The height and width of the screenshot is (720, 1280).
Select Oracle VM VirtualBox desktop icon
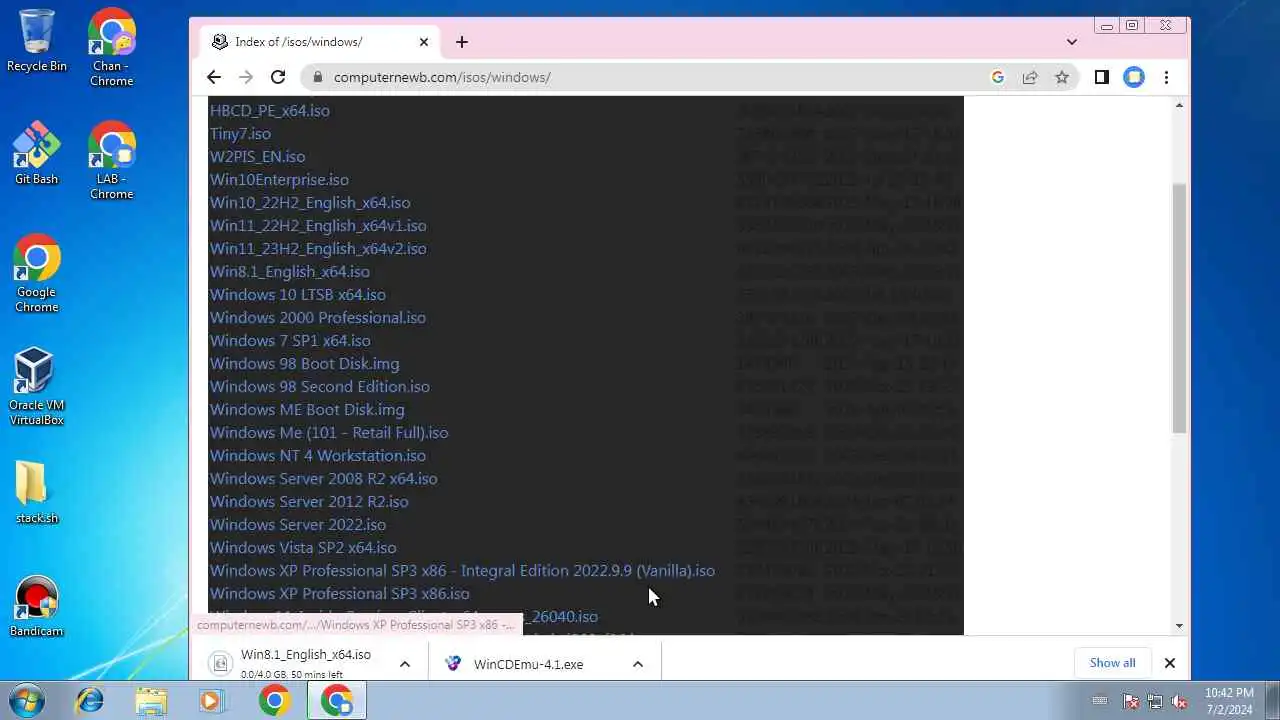pyautogui.click(x=37, y=386)
